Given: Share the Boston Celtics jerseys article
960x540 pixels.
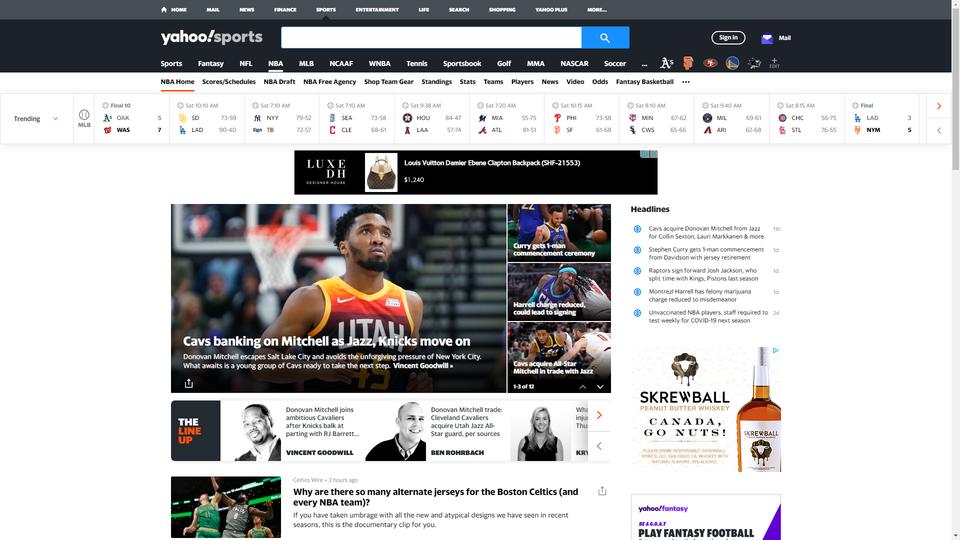Looking at the screenshot, I should (602, 491).
